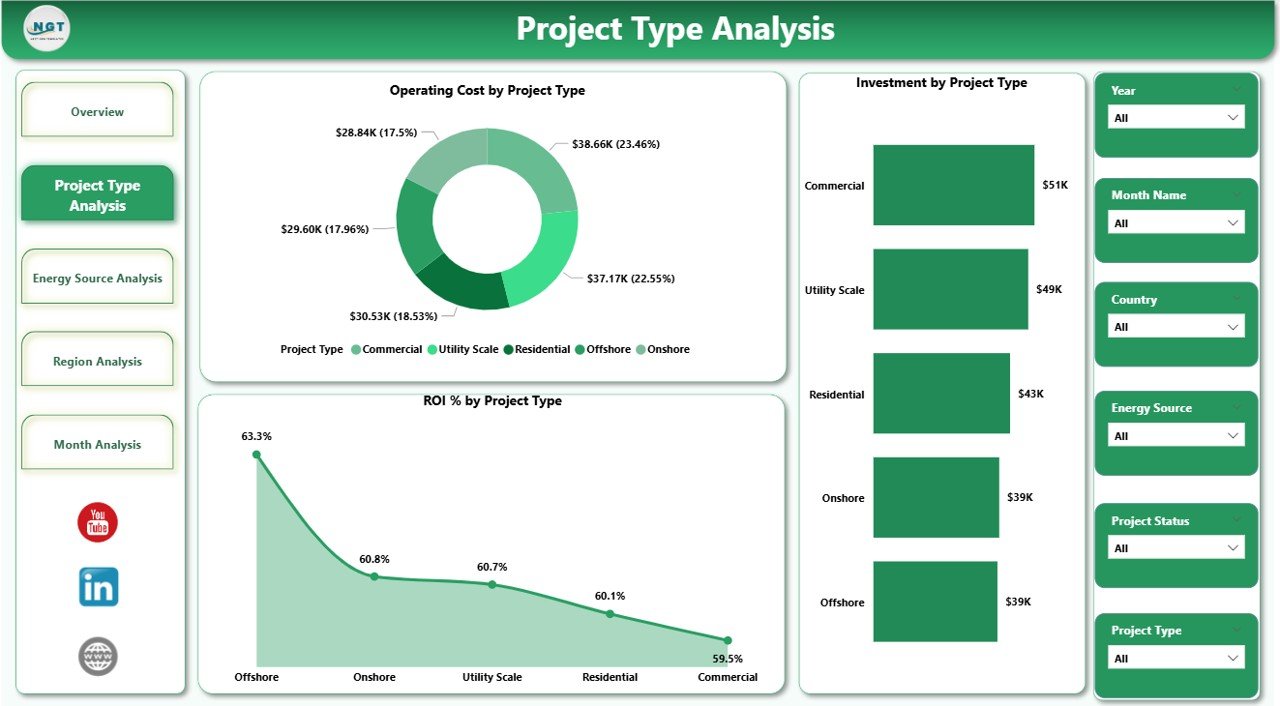The width and height of the screenshot is (1280, 706).
Task: Expand the Year slicer dropdown
Action: coord(1235,117)
